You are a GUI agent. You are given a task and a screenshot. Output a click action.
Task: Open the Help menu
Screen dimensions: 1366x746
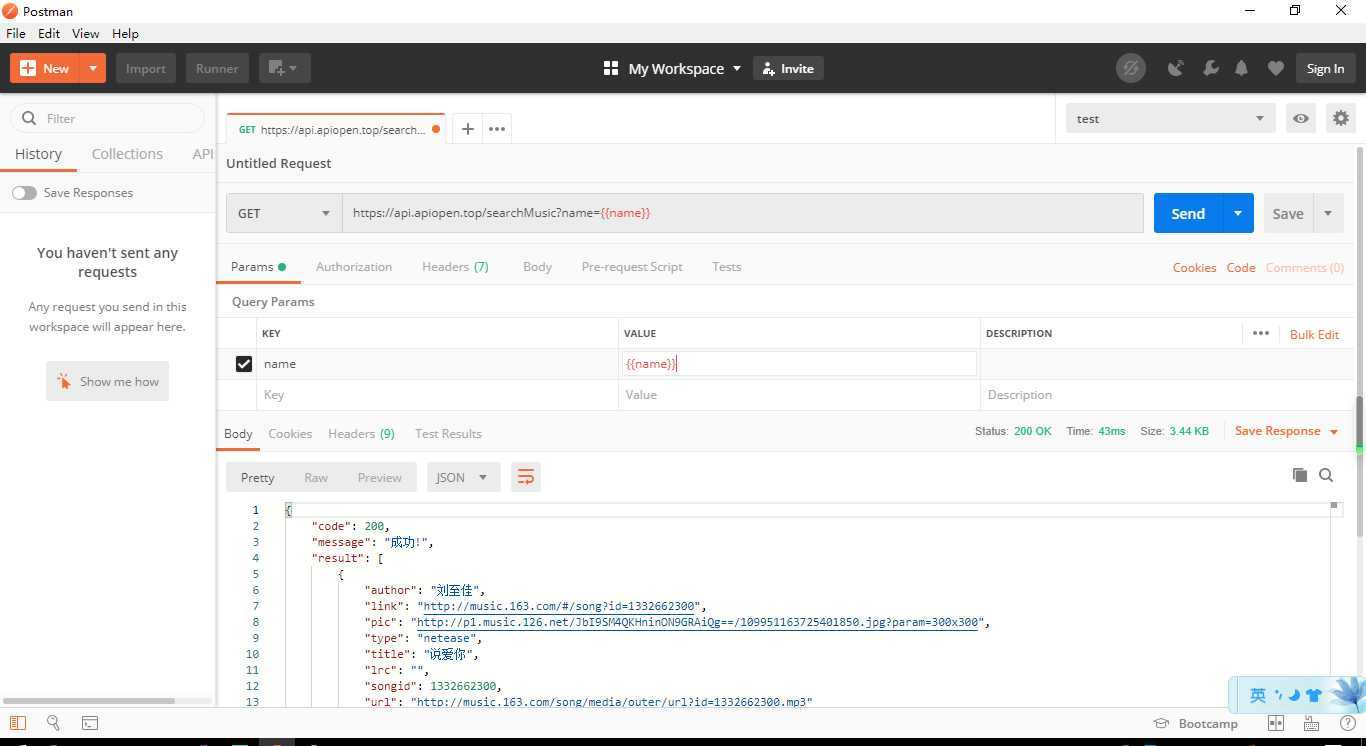pos(125,33)
